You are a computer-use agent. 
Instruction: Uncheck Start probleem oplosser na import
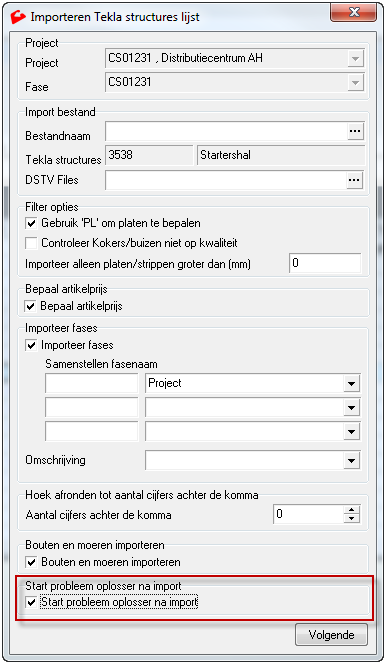(31, 602)
